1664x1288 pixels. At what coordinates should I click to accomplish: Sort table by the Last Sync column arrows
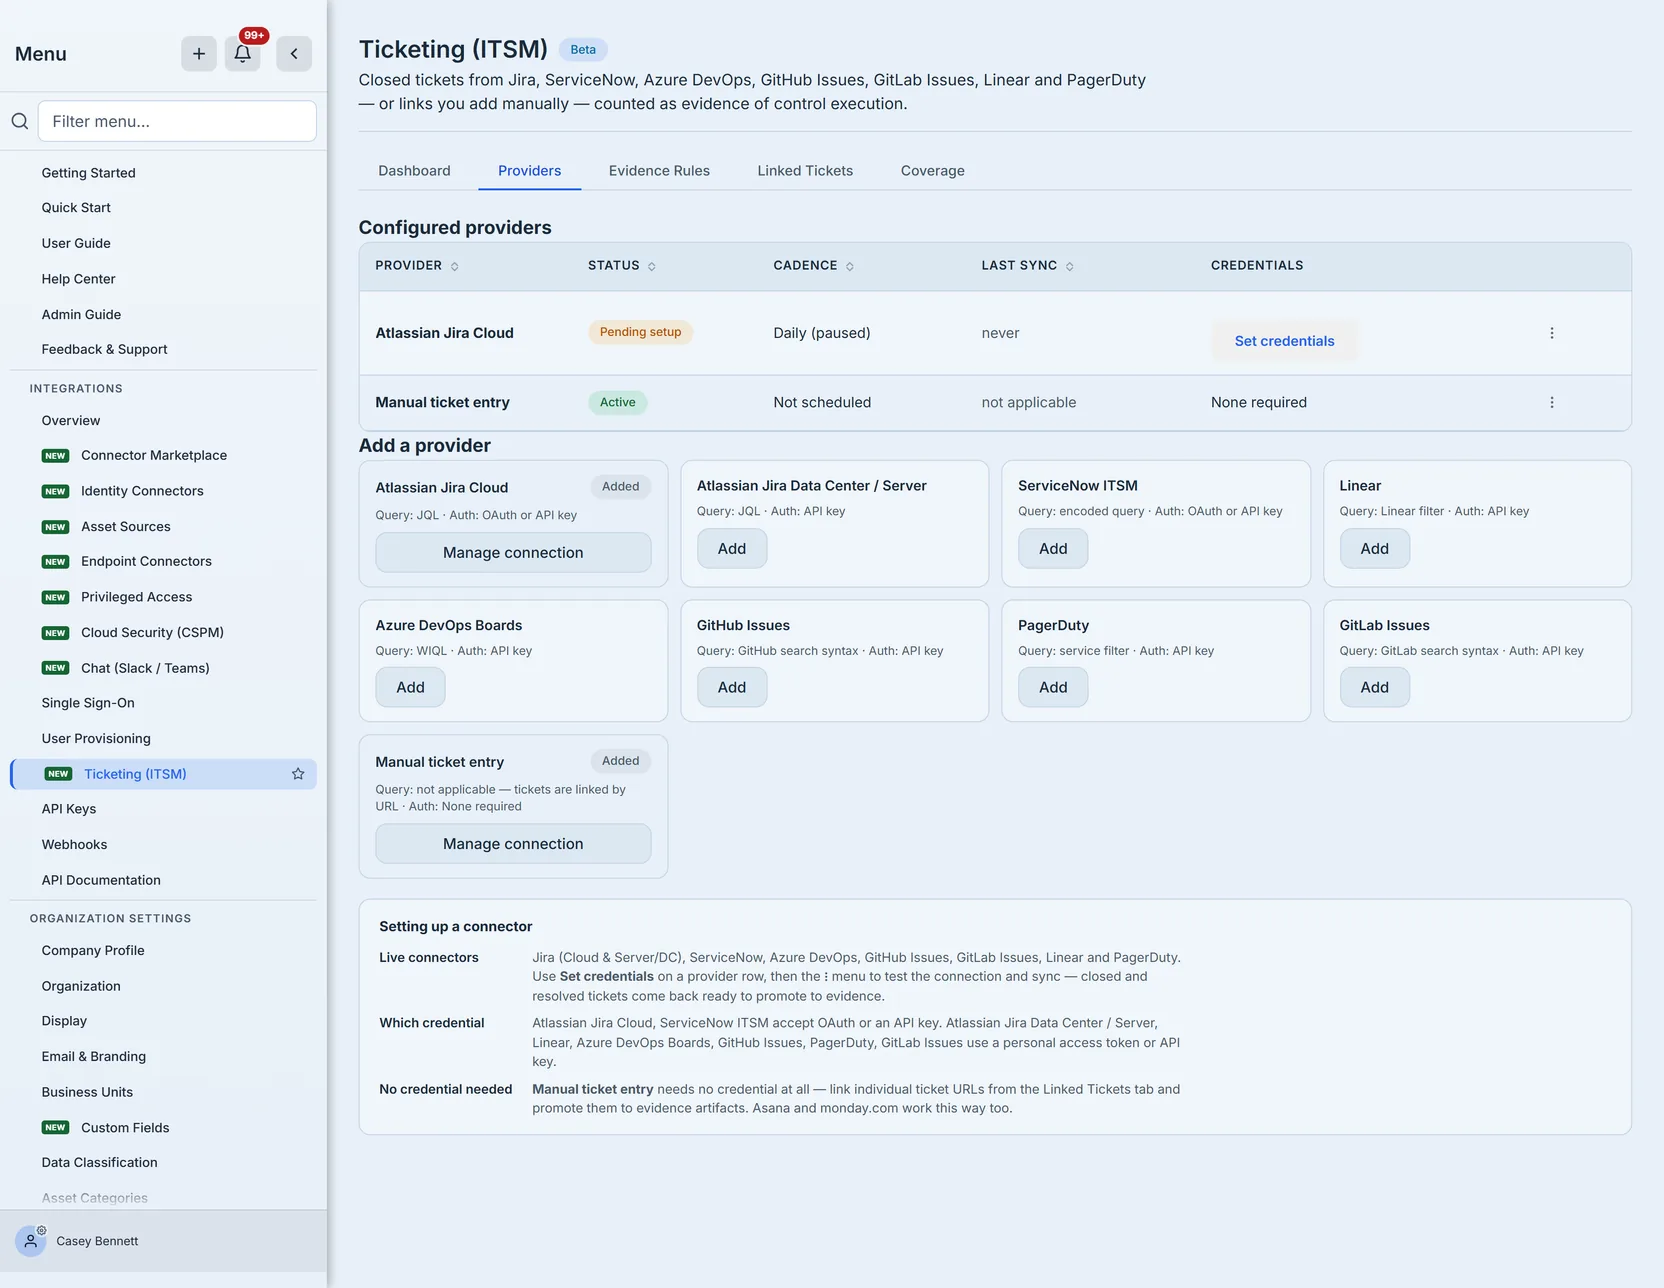pos(1070,266)
